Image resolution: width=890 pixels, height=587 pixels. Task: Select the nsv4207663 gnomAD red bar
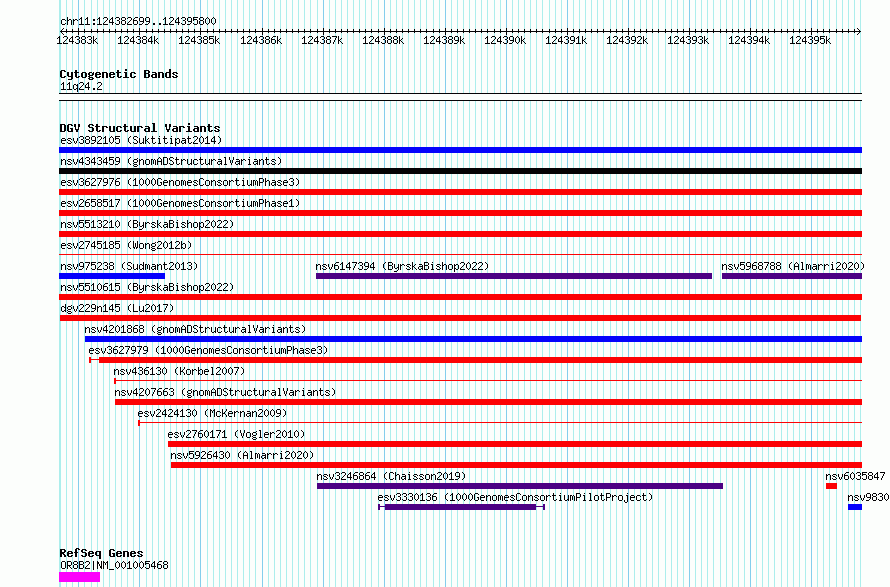488,402
